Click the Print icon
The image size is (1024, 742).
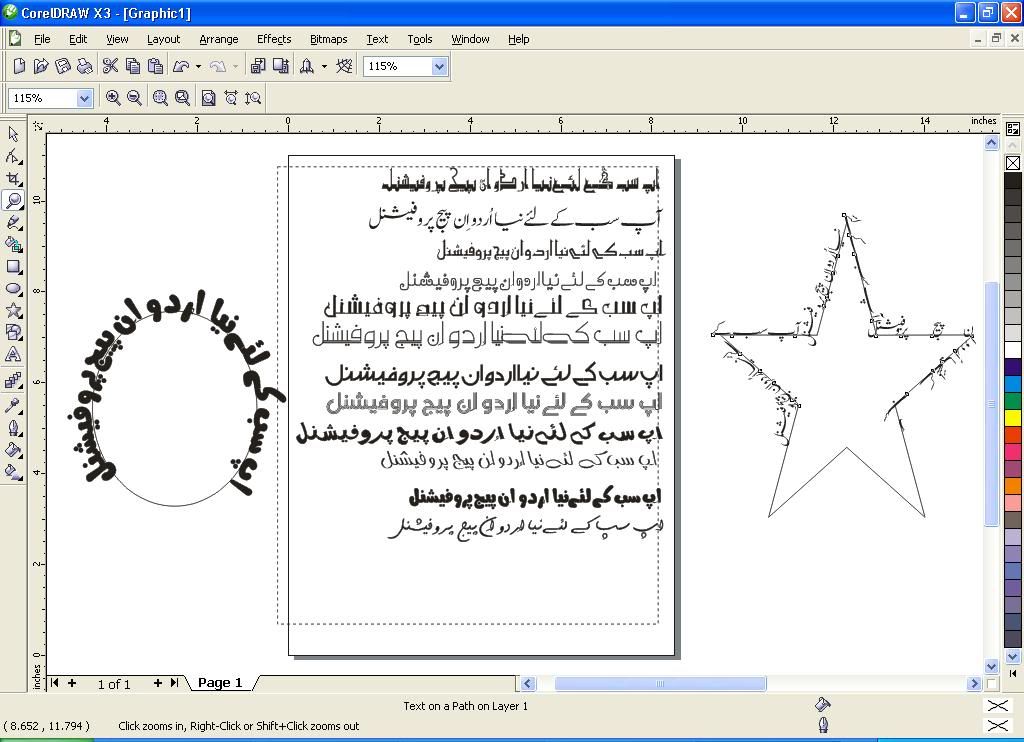[x=84, y=66]
